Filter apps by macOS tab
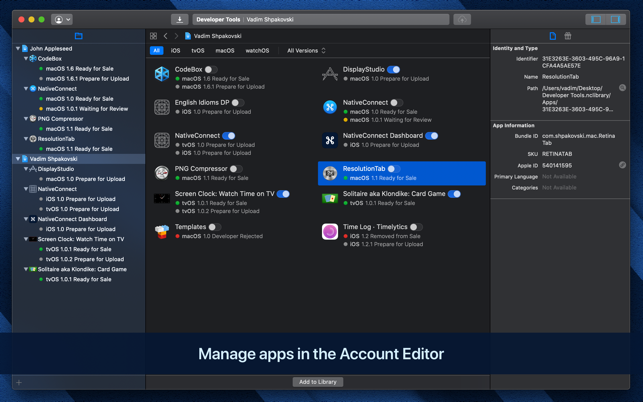This screenshot has height=402, width=643. pyautogui.click(x=225, y=50)
